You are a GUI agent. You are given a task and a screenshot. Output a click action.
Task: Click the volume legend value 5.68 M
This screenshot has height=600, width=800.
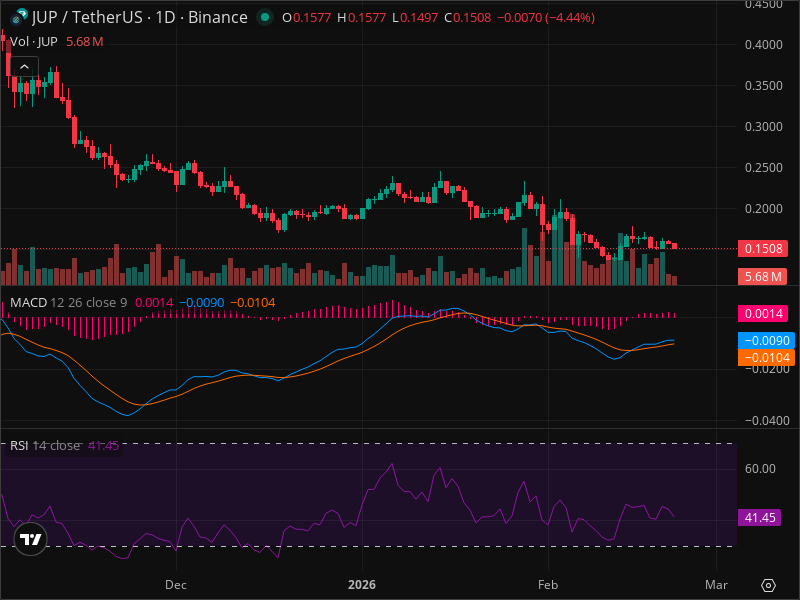pyautogui.click(x=85, y=42)
